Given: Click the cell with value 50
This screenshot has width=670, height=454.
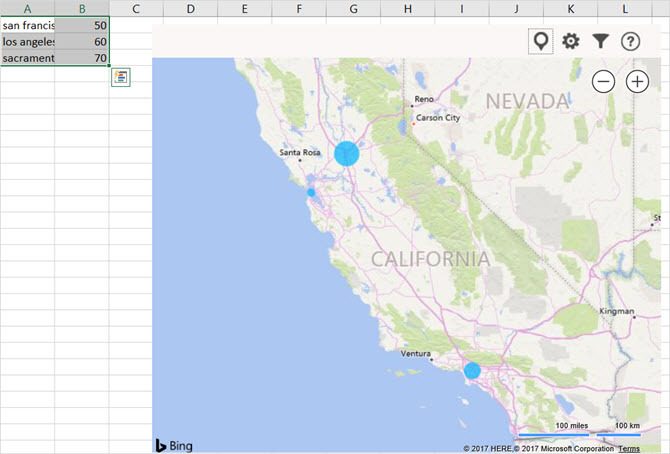Looking at the screenshot, I should pos(82,25).
